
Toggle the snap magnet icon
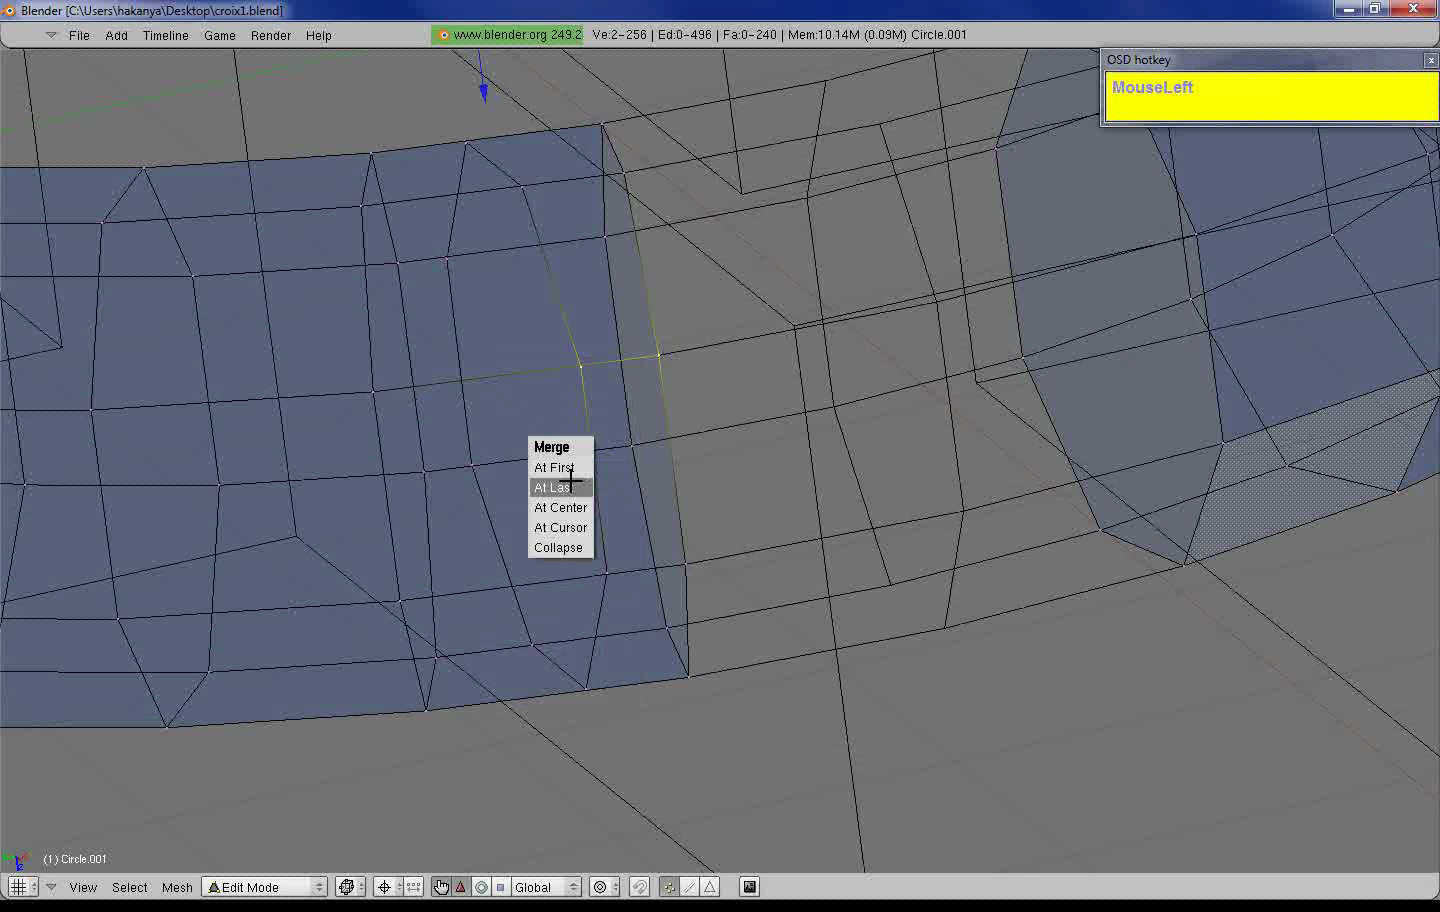tap(640, 887)
